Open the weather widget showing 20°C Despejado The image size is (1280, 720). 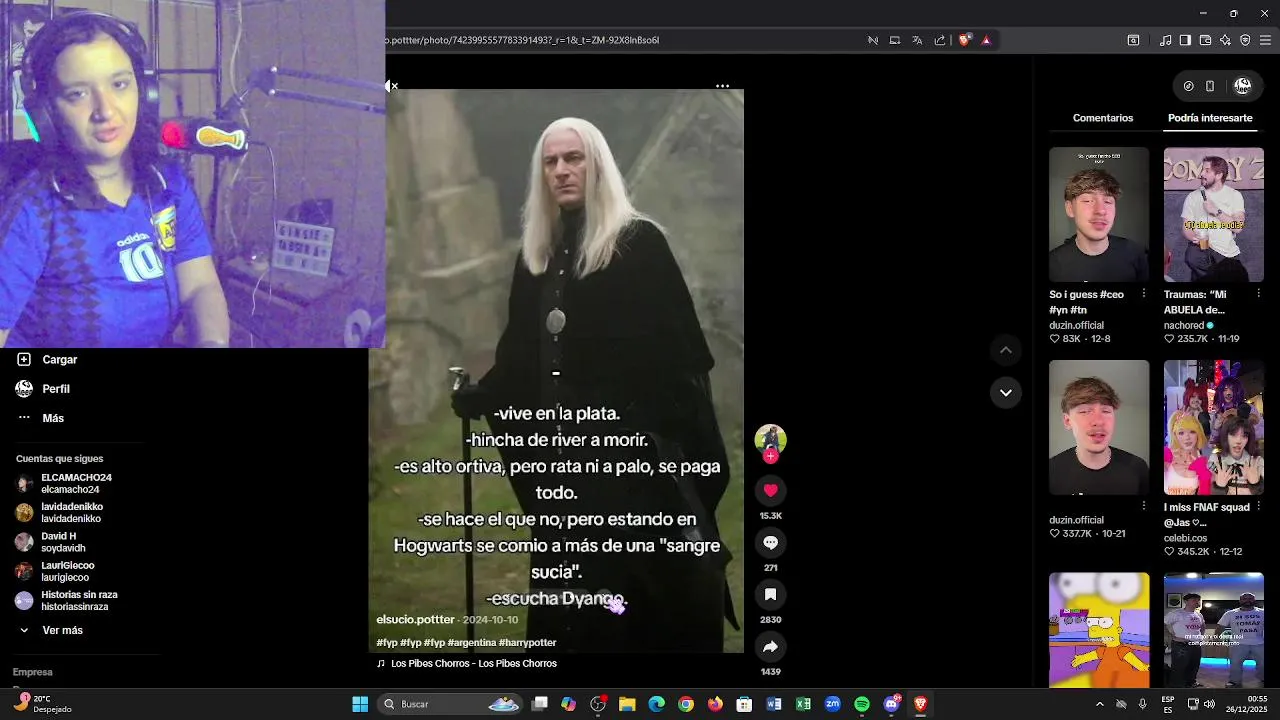pos(43,703)
